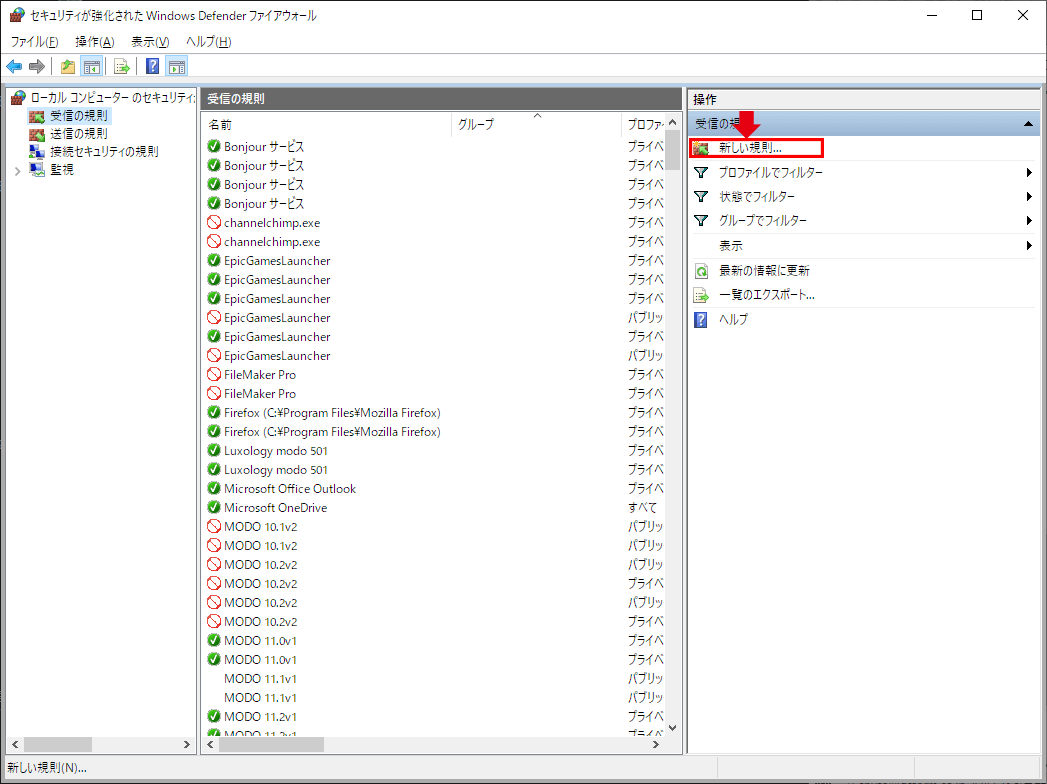
Task: Click the Up one level folder icon
Action: pyautogui.click(x=67, y=66)
